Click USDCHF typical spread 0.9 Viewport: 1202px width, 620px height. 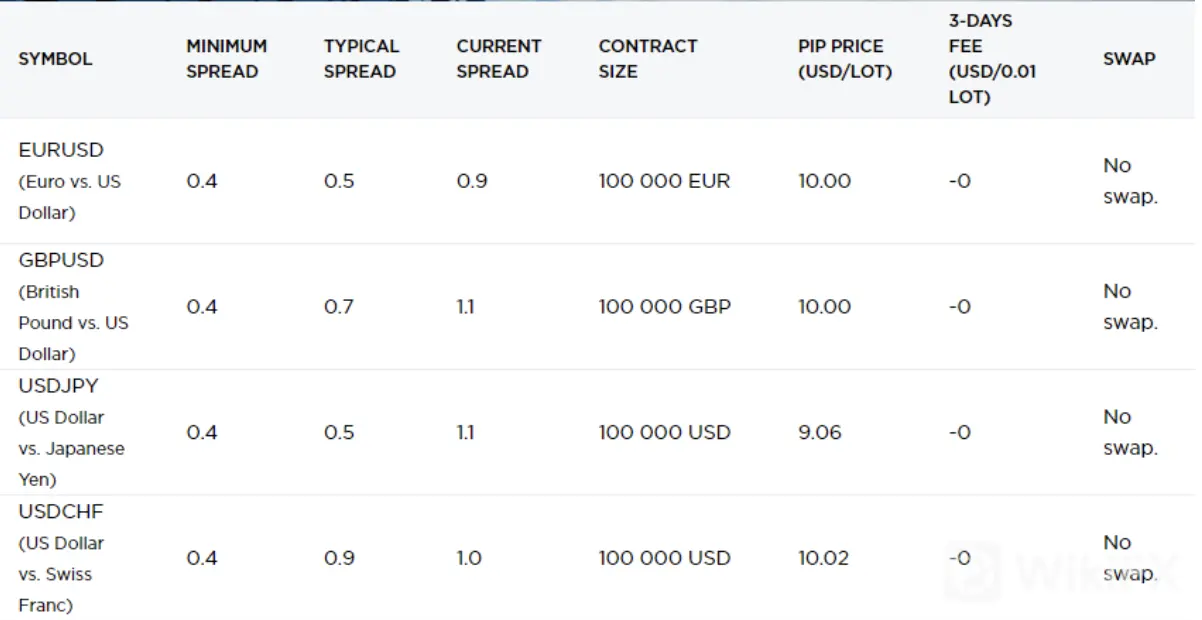point(339,558)
